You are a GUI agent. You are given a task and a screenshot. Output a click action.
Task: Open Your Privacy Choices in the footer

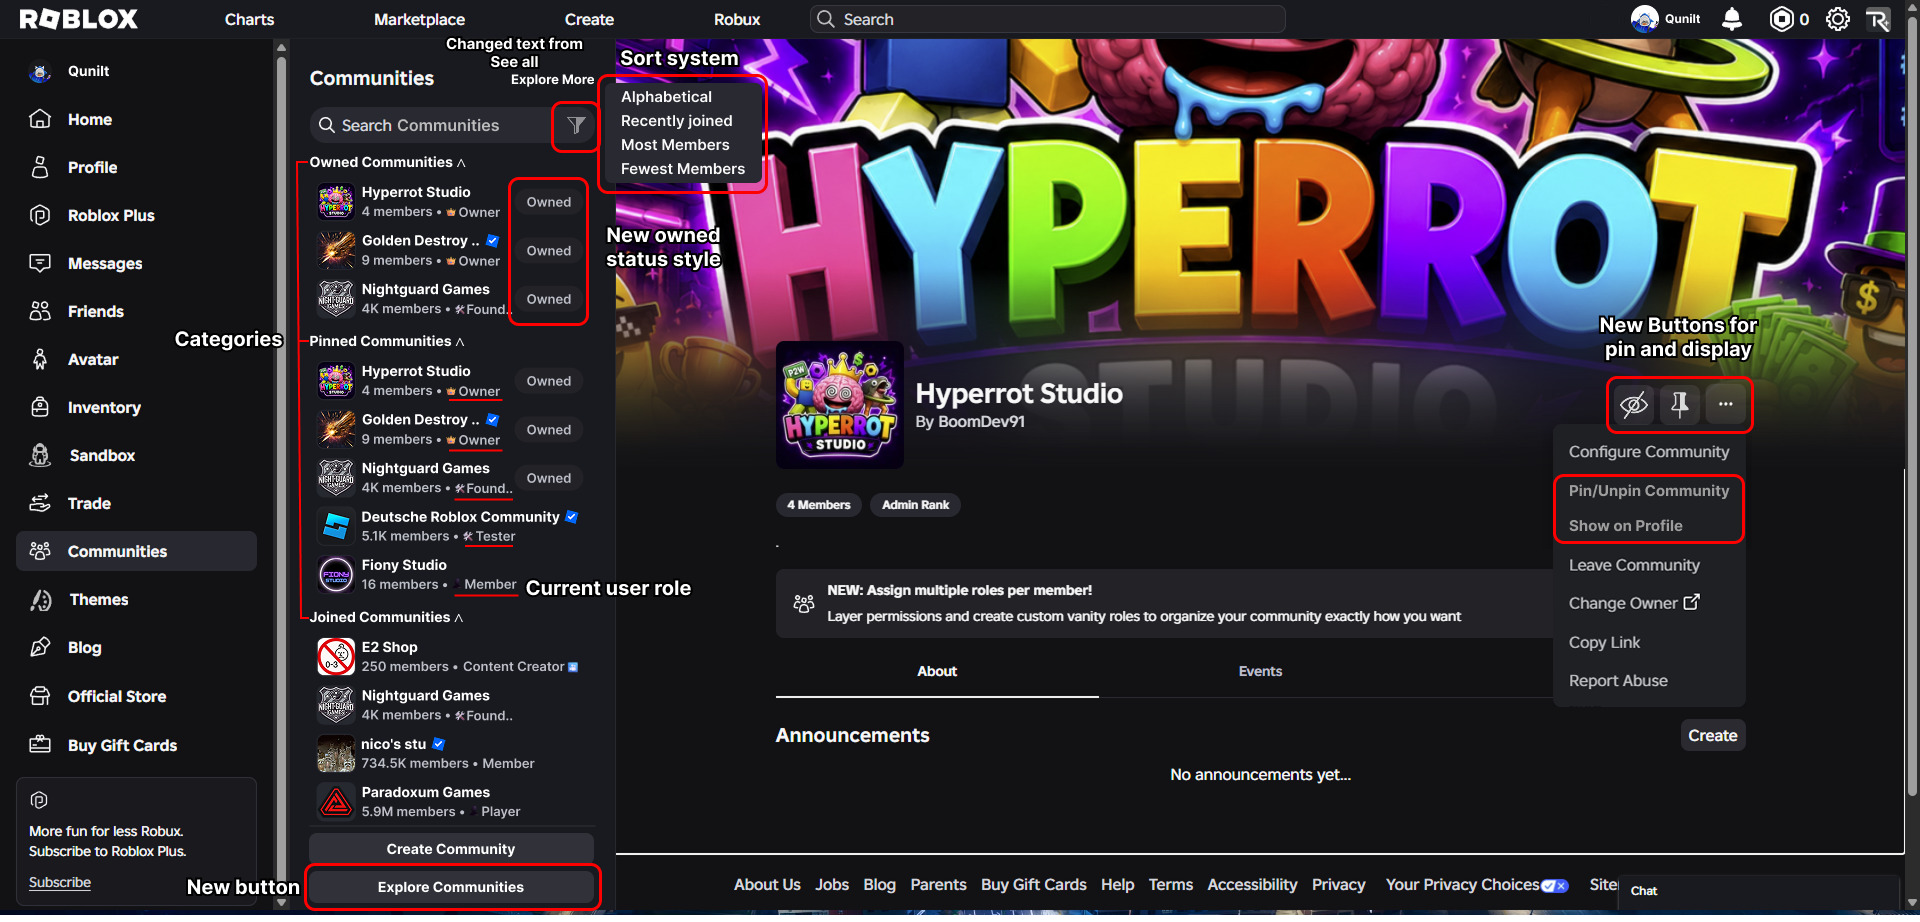(1476, 885)
